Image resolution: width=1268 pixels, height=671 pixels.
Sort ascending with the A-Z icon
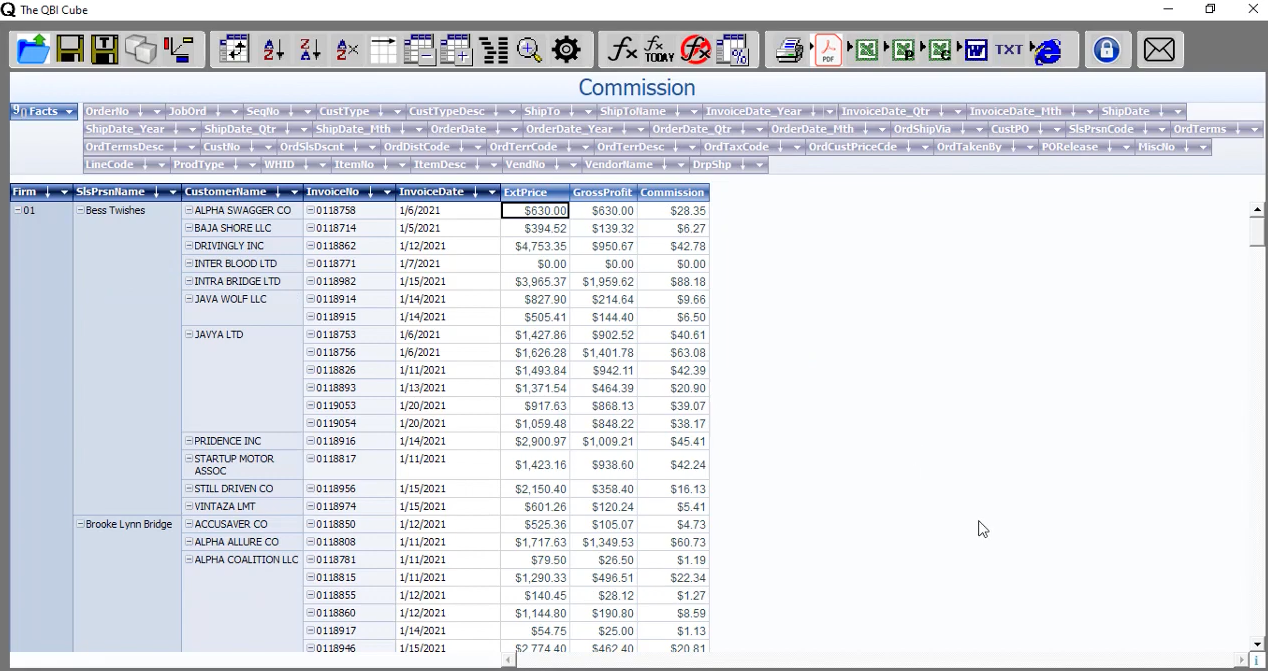273,49
